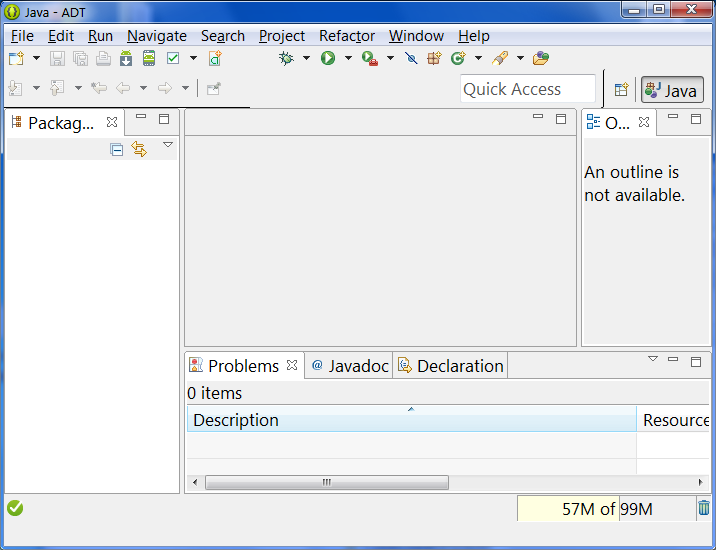Maximize the Problems panel

[x=696, y=362]
